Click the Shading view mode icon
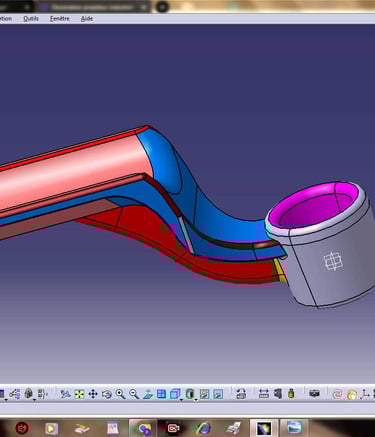 click(x=190, y=394)
